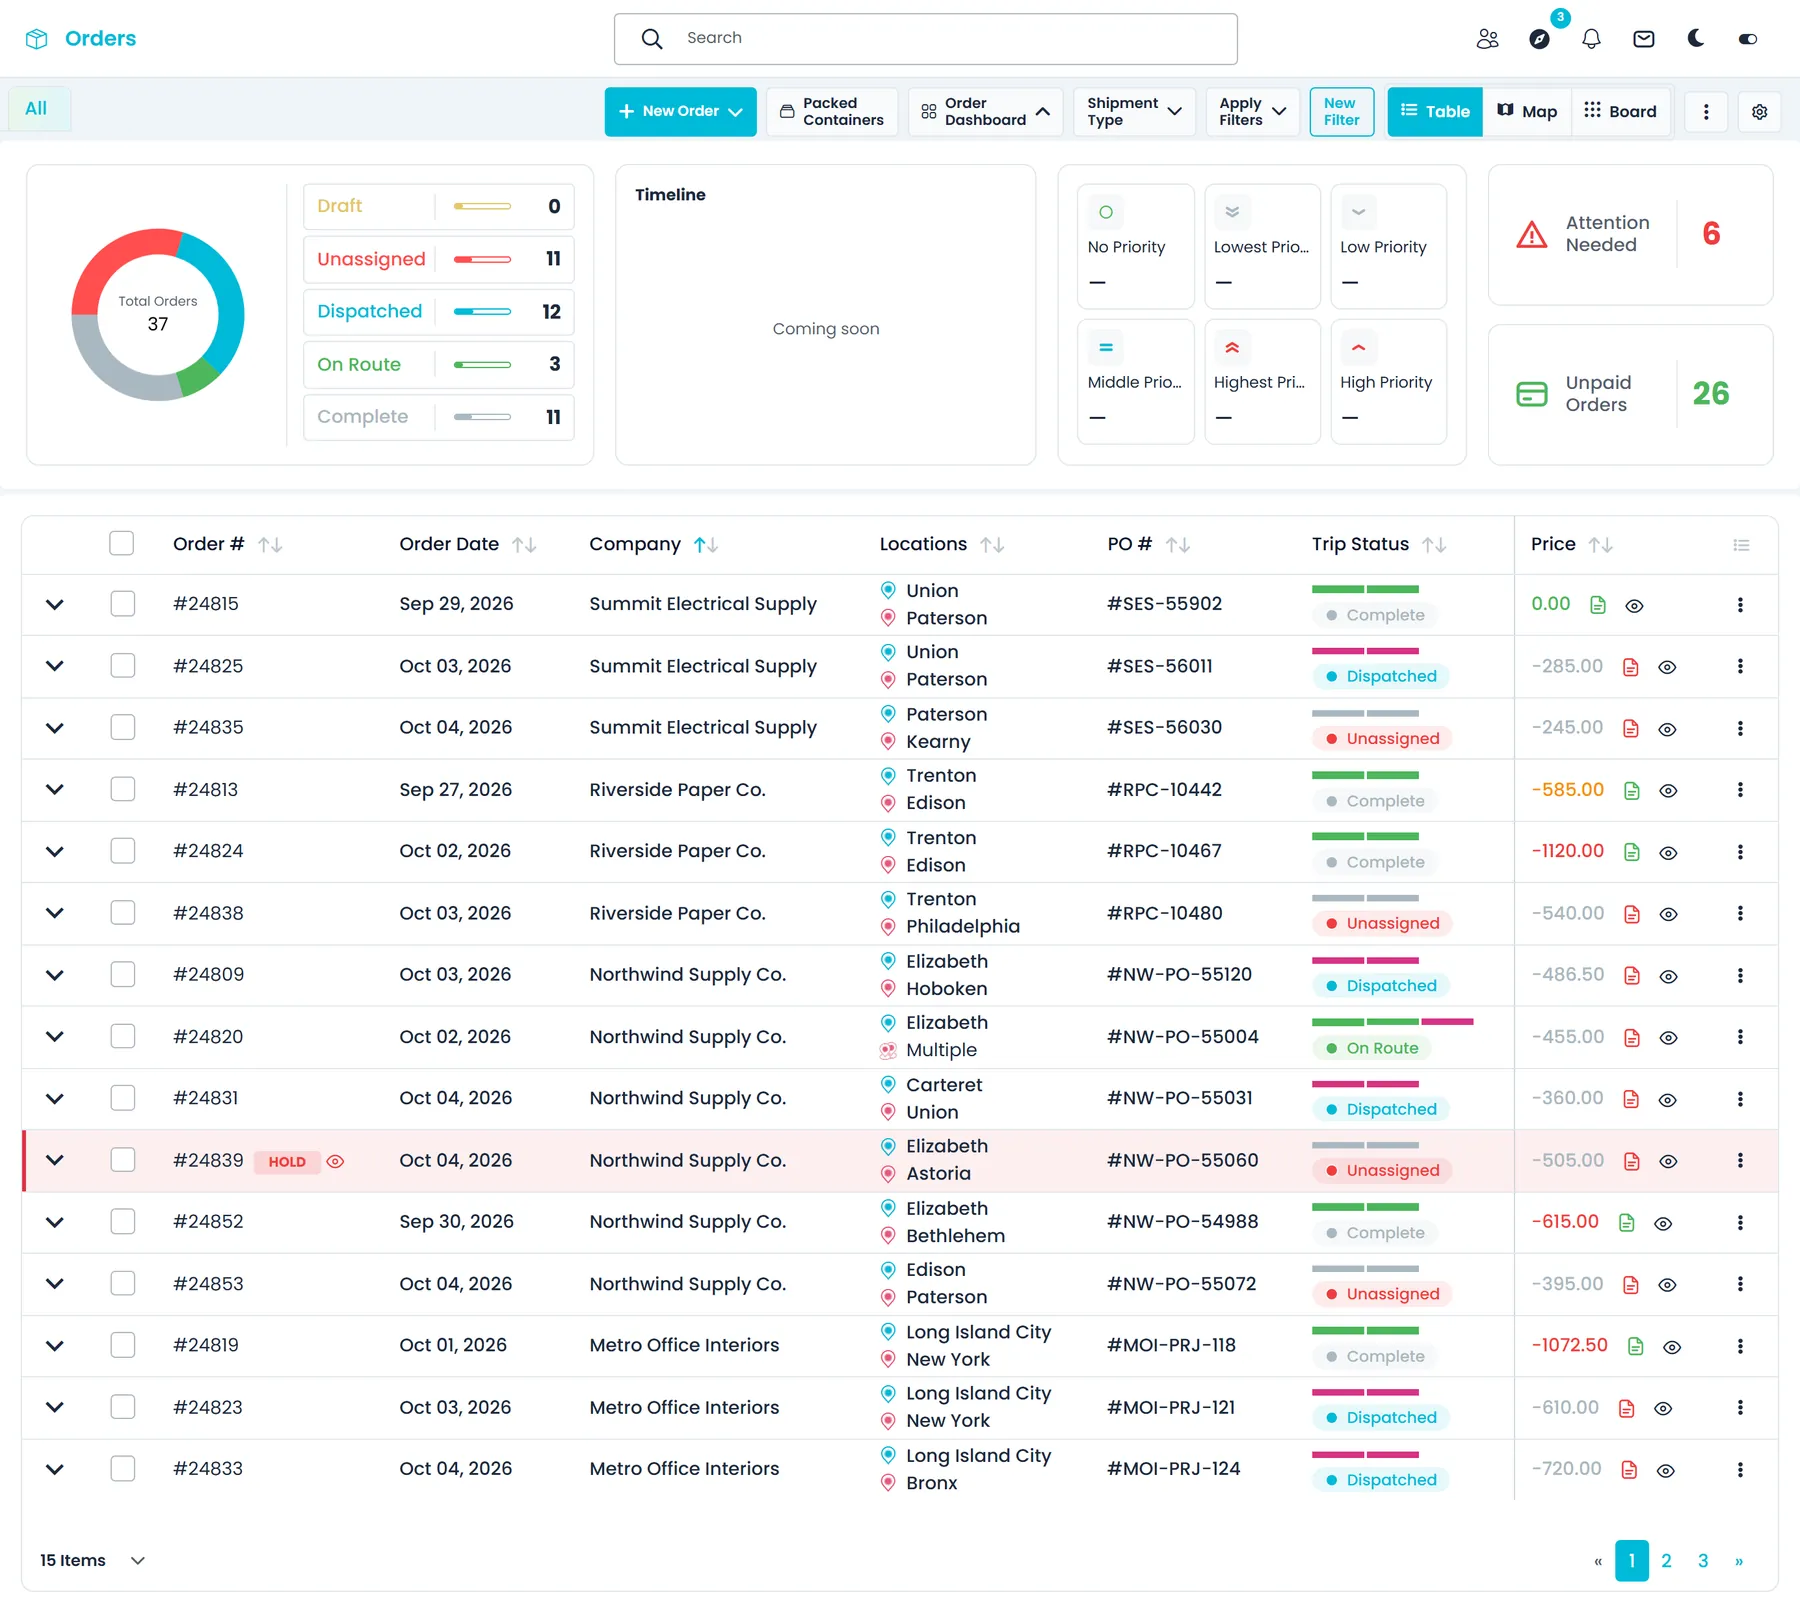Expand row for order #24820
The image size is (1800, 1609).
point(55,1037)
